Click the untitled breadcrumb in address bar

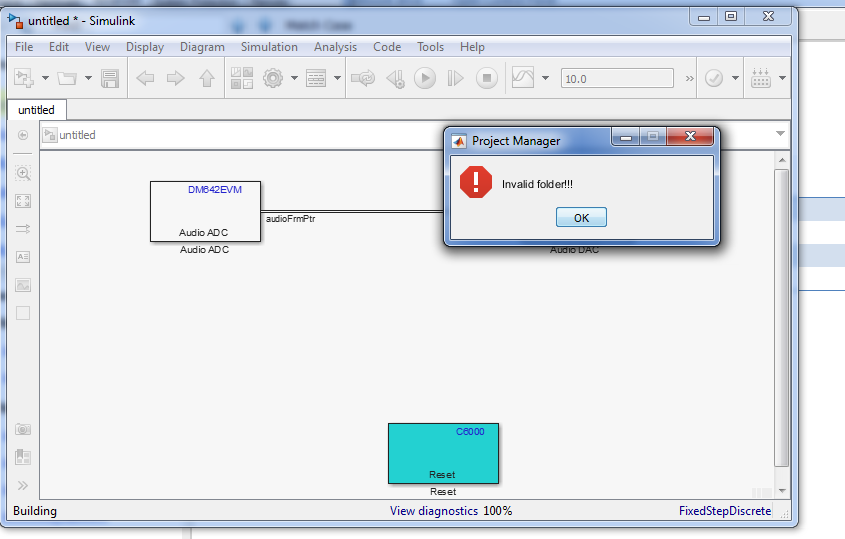coord(77,135)
